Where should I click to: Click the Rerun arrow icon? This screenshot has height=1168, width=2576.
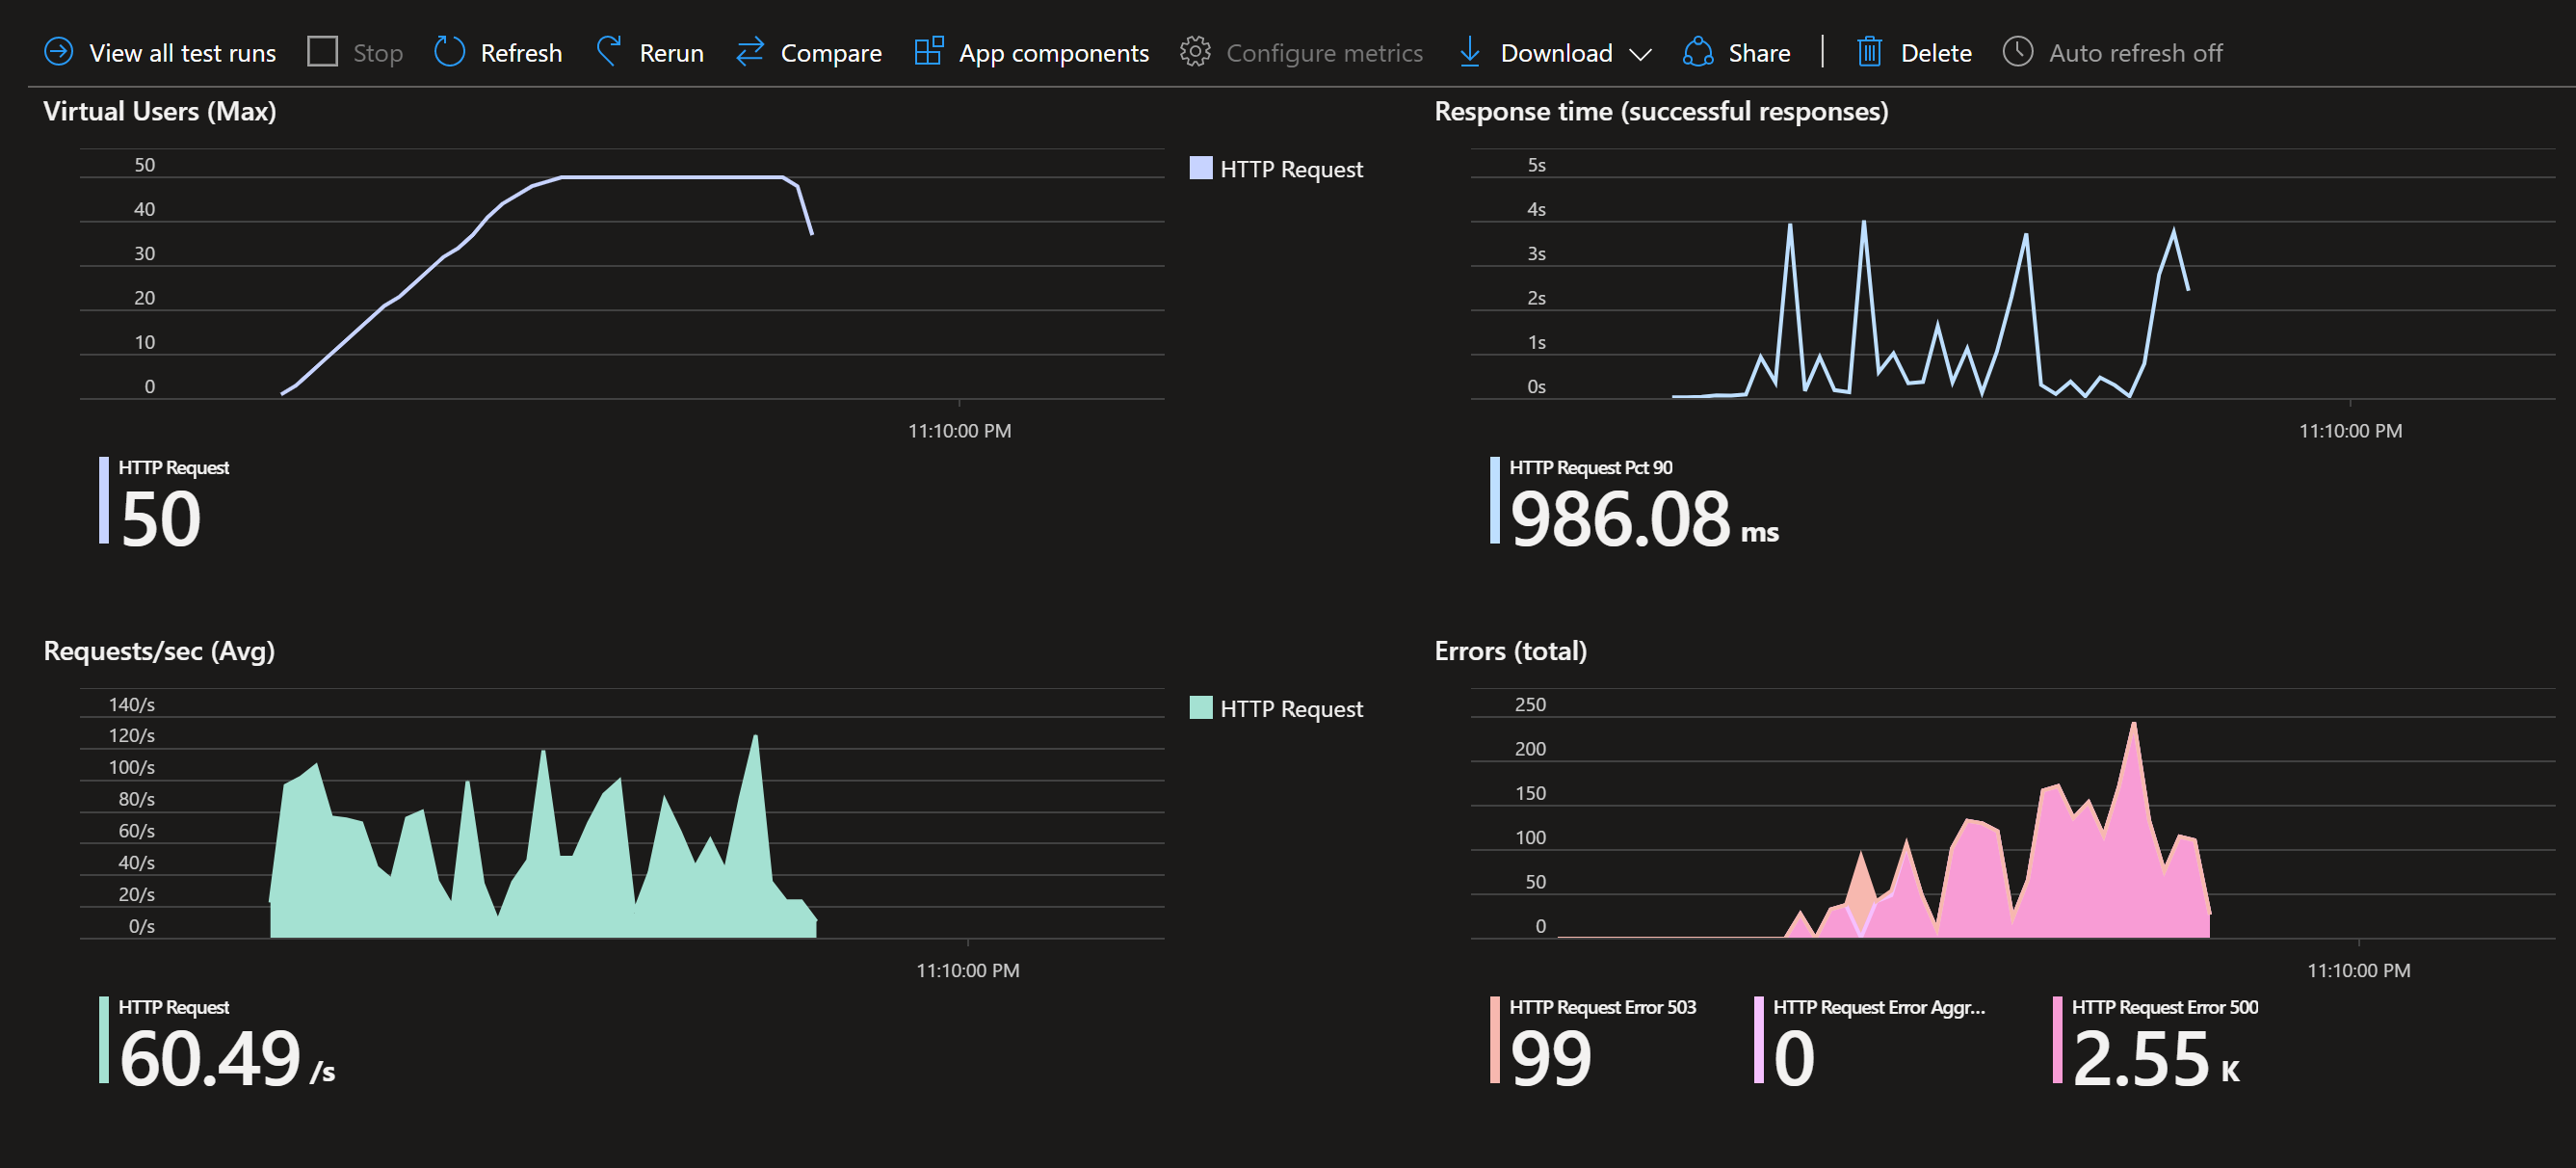pyautogui.click(x=608, y=51)
